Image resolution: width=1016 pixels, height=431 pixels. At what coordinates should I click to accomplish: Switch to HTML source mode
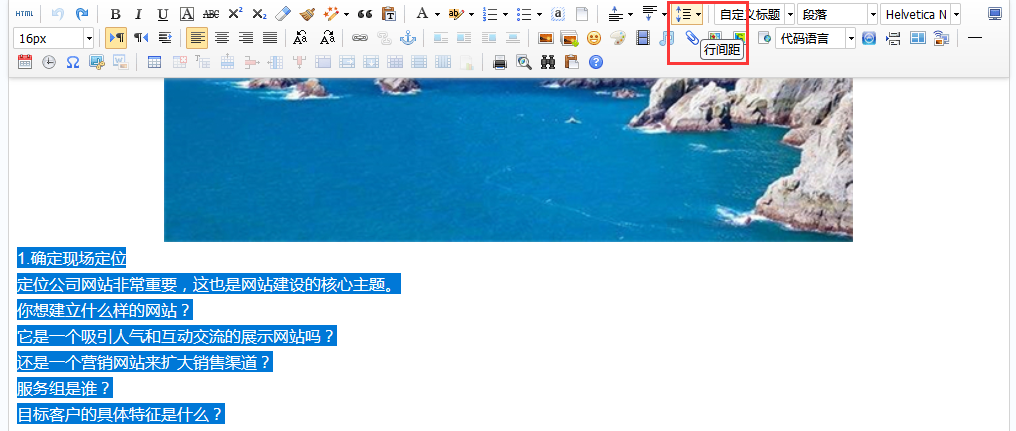point(25,14)
